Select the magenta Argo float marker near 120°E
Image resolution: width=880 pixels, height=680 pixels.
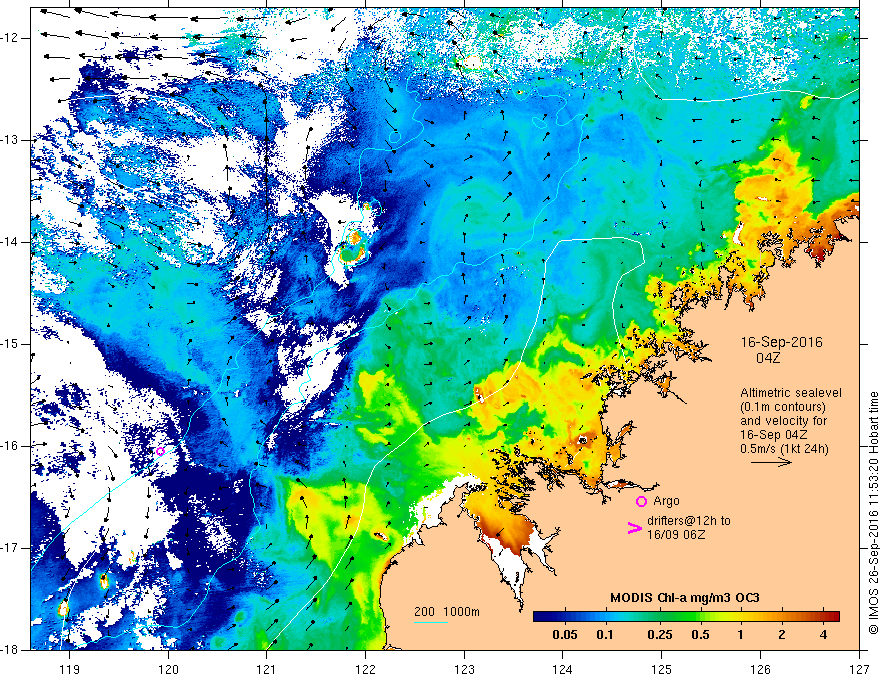click(x=161, y=451)
